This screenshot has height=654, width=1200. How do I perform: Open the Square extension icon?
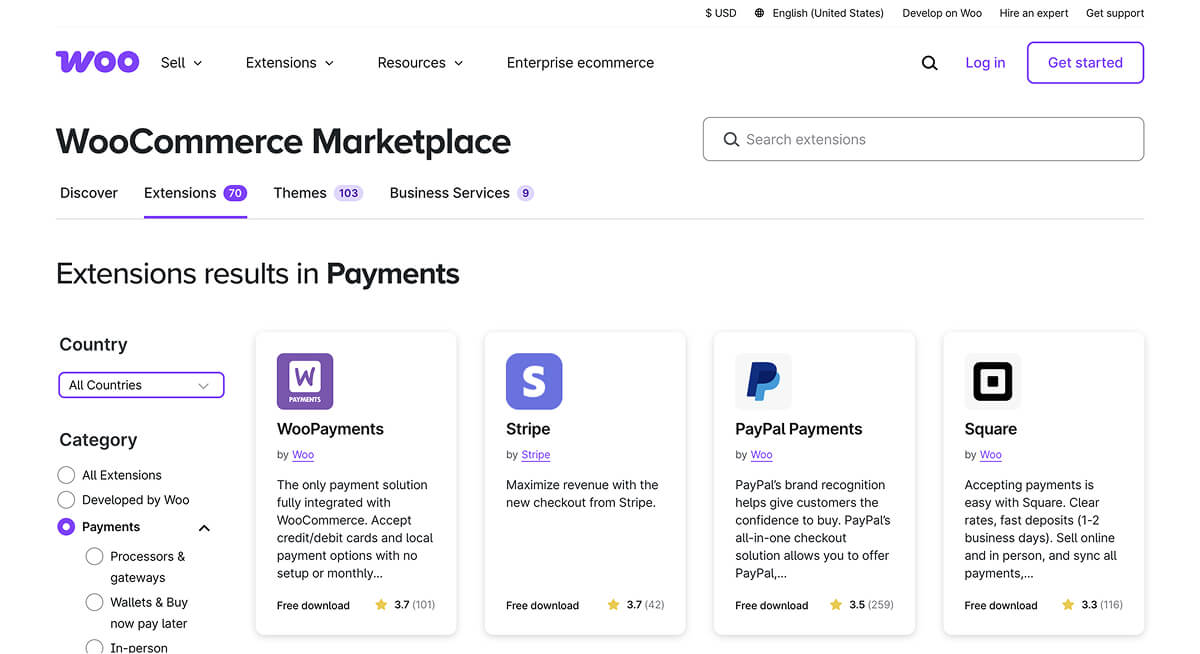pyautogui.click(x=993, y=381)
